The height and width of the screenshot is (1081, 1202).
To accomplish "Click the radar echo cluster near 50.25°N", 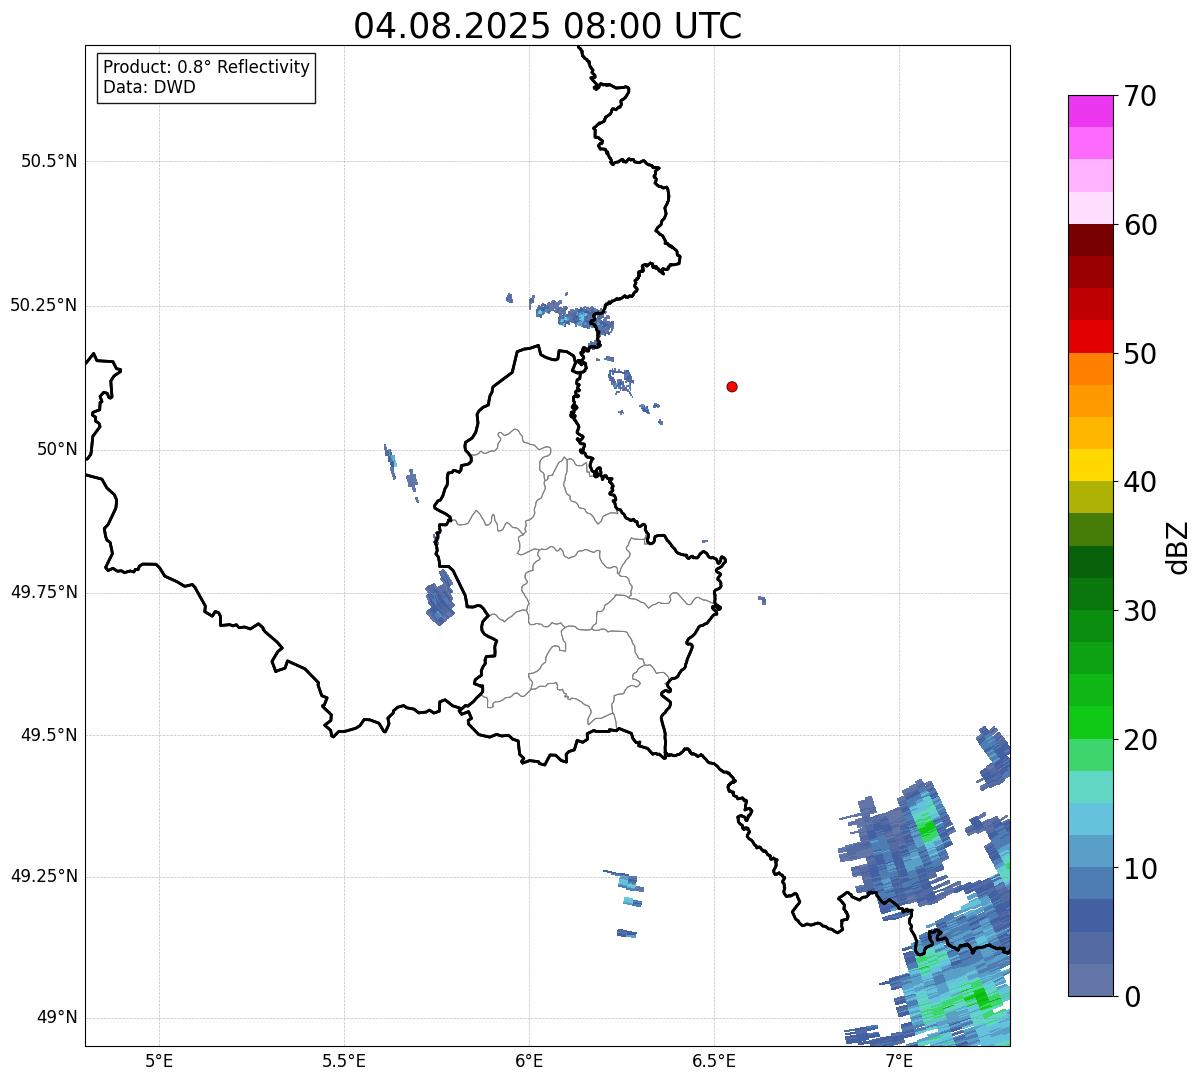I will (578, 317).
